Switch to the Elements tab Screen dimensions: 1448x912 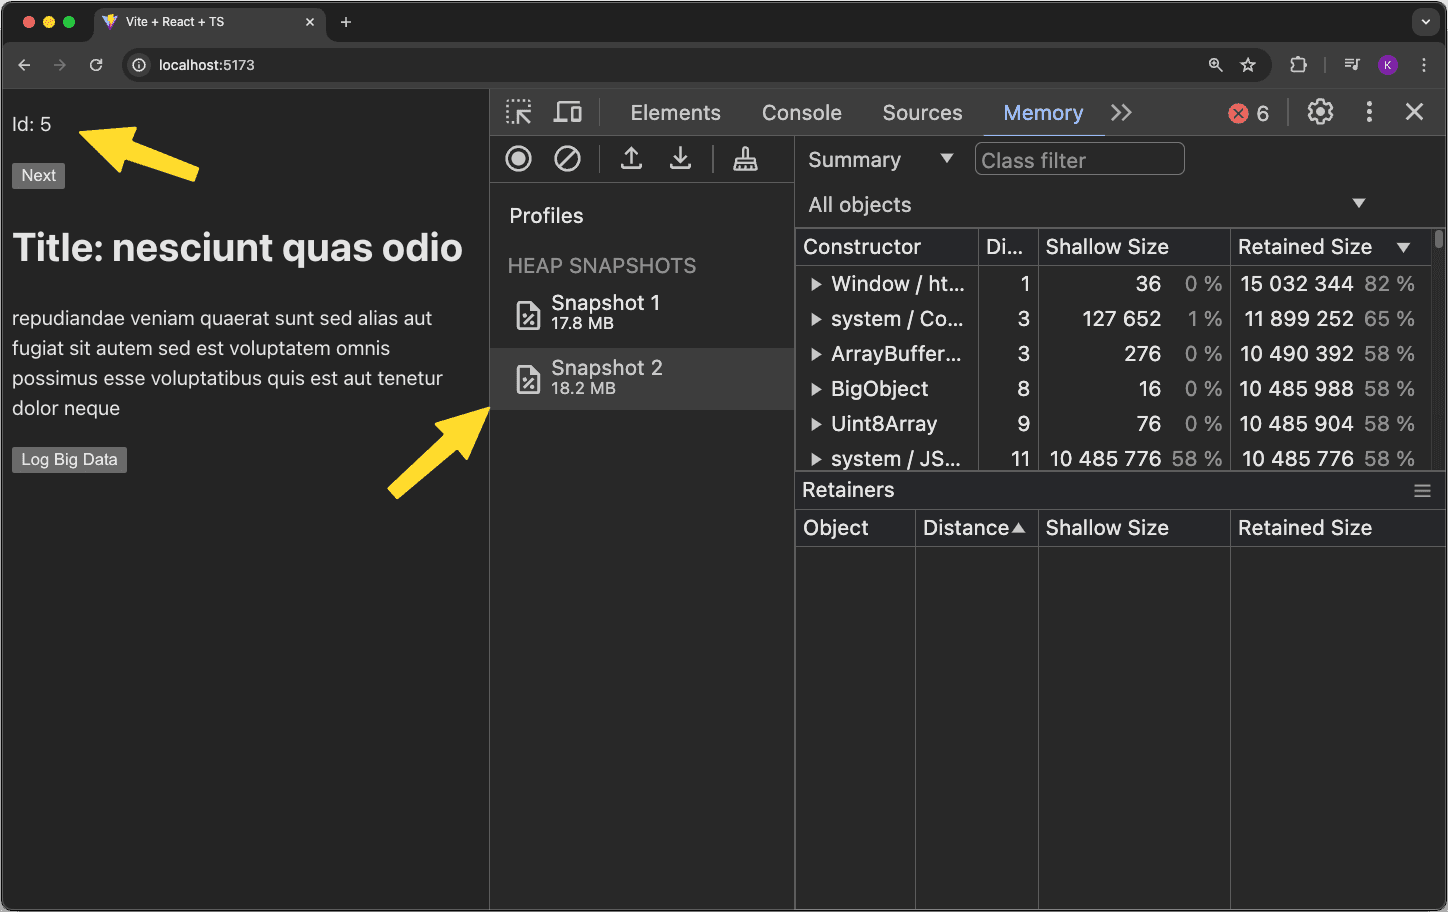point(675,113)
